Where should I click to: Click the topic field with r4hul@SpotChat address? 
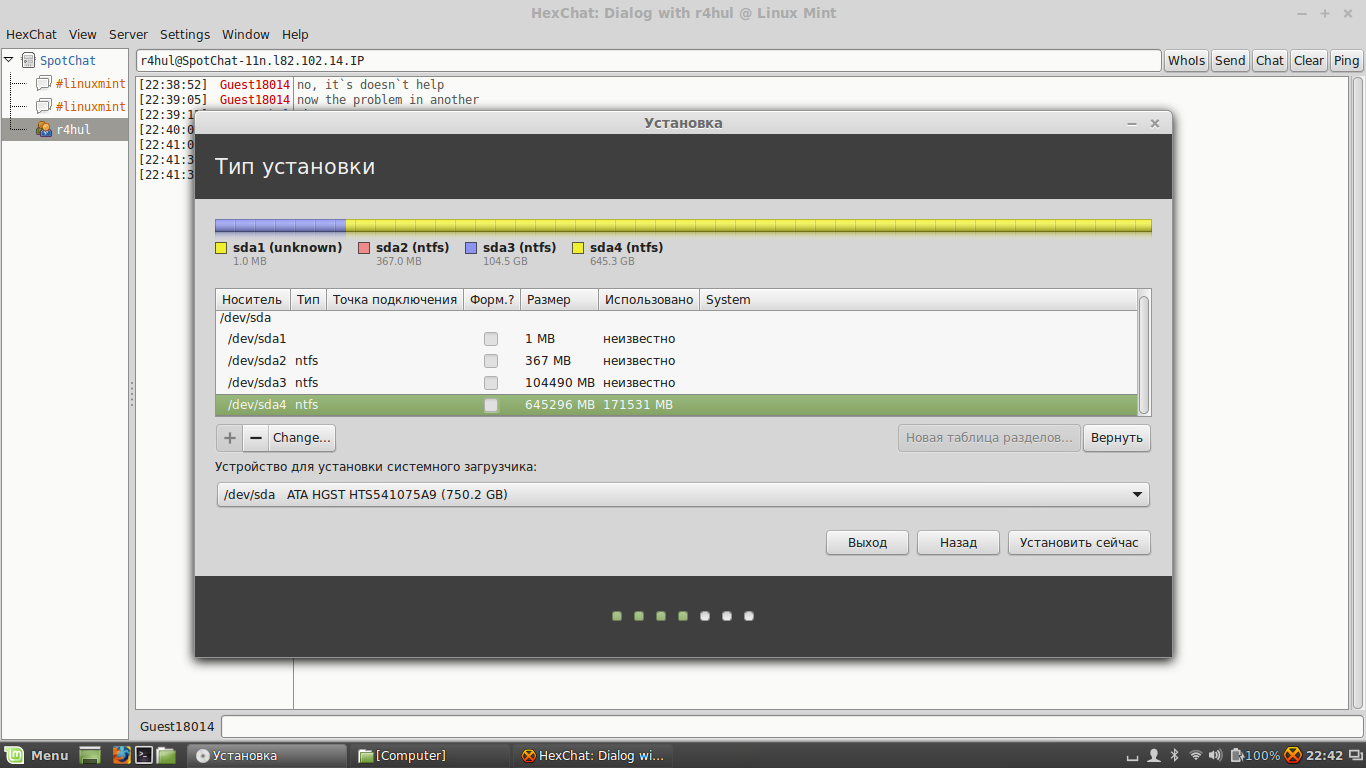(x=648, y=61)
